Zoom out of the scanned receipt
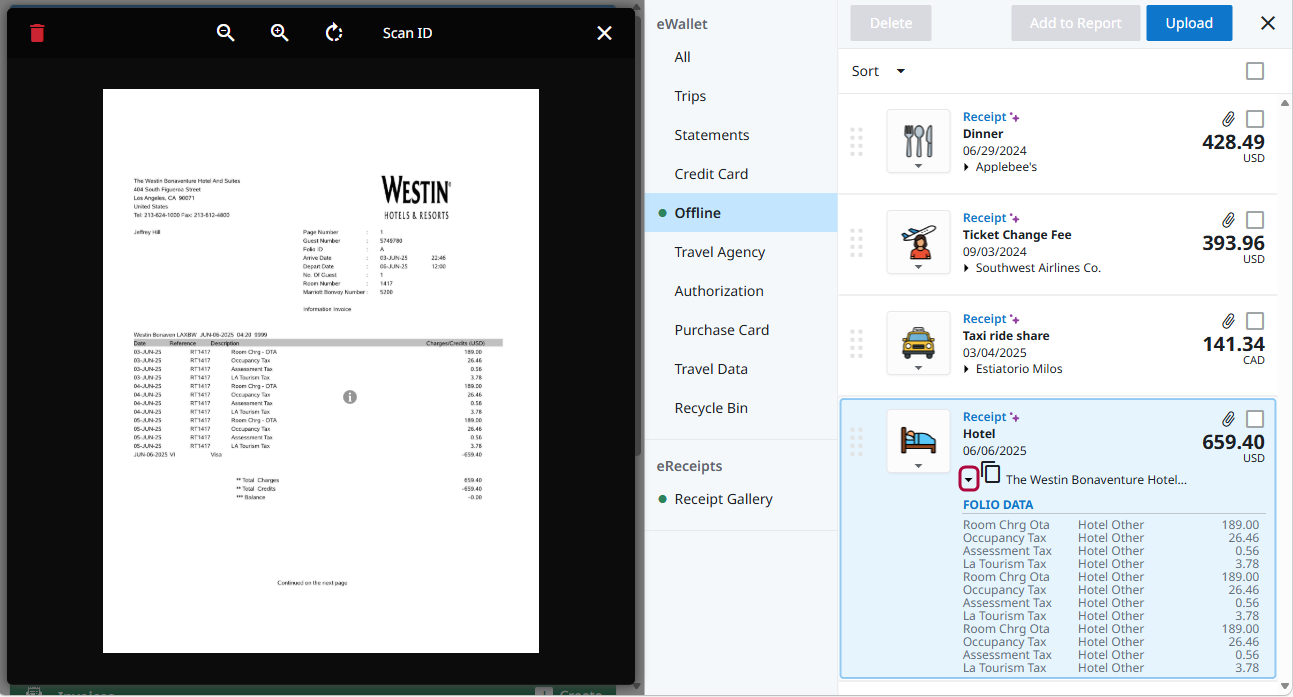 click(x=225, y=32)
